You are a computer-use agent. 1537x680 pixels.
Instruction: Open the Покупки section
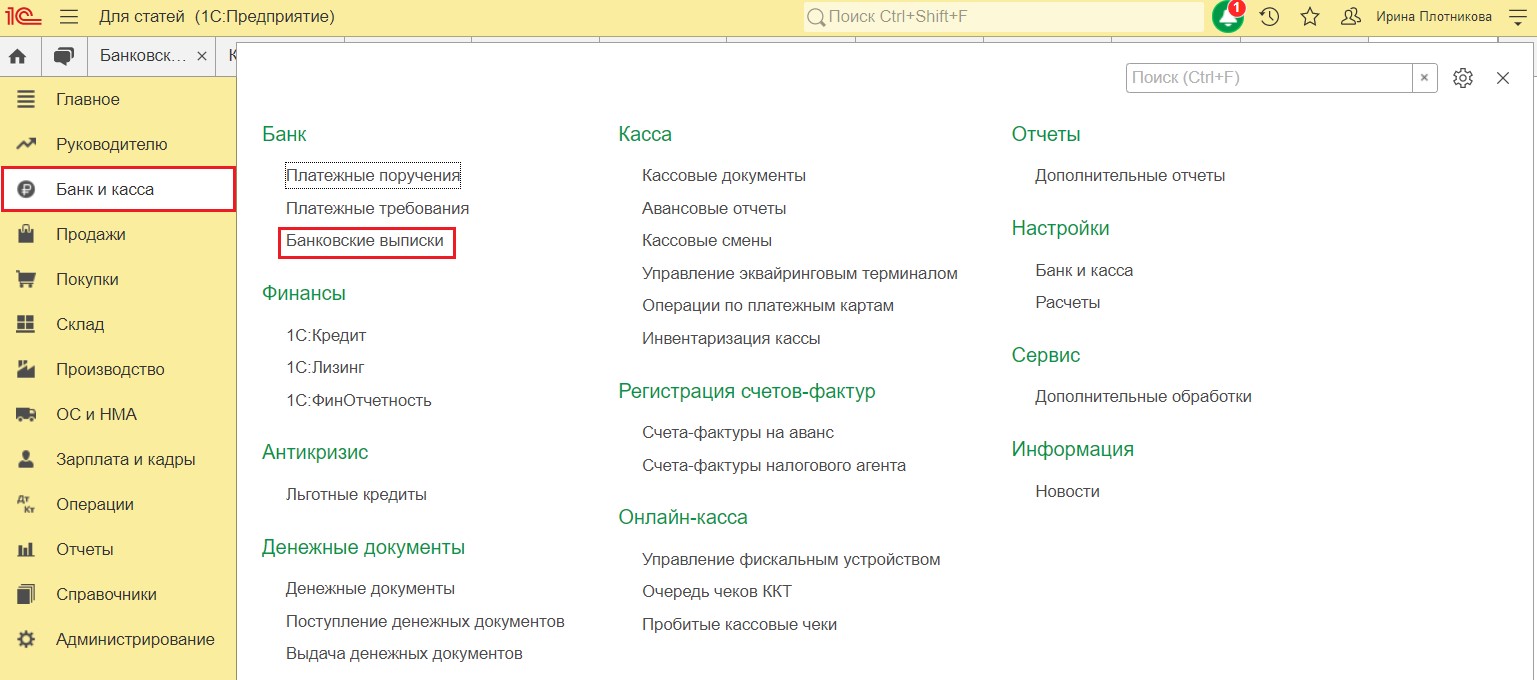pyautogui.click(x=118, y=279)
